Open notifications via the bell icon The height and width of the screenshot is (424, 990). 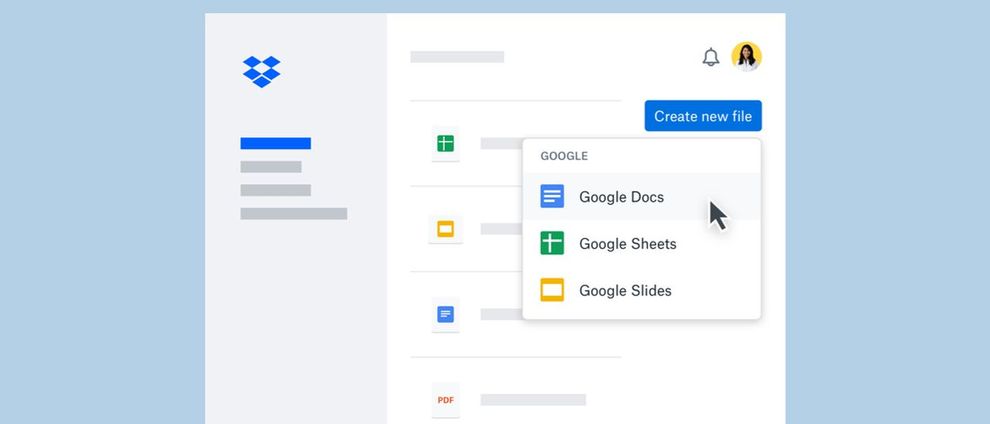tap(711, 57)
